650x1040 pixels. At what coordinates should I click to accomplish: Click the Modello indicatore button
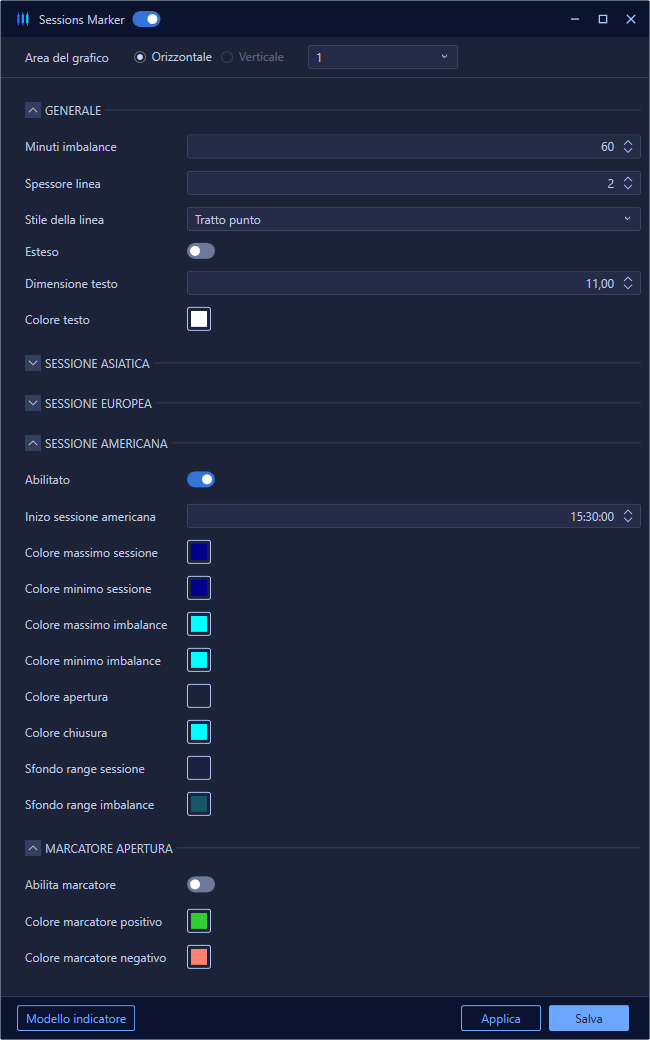pos(76,1018)
